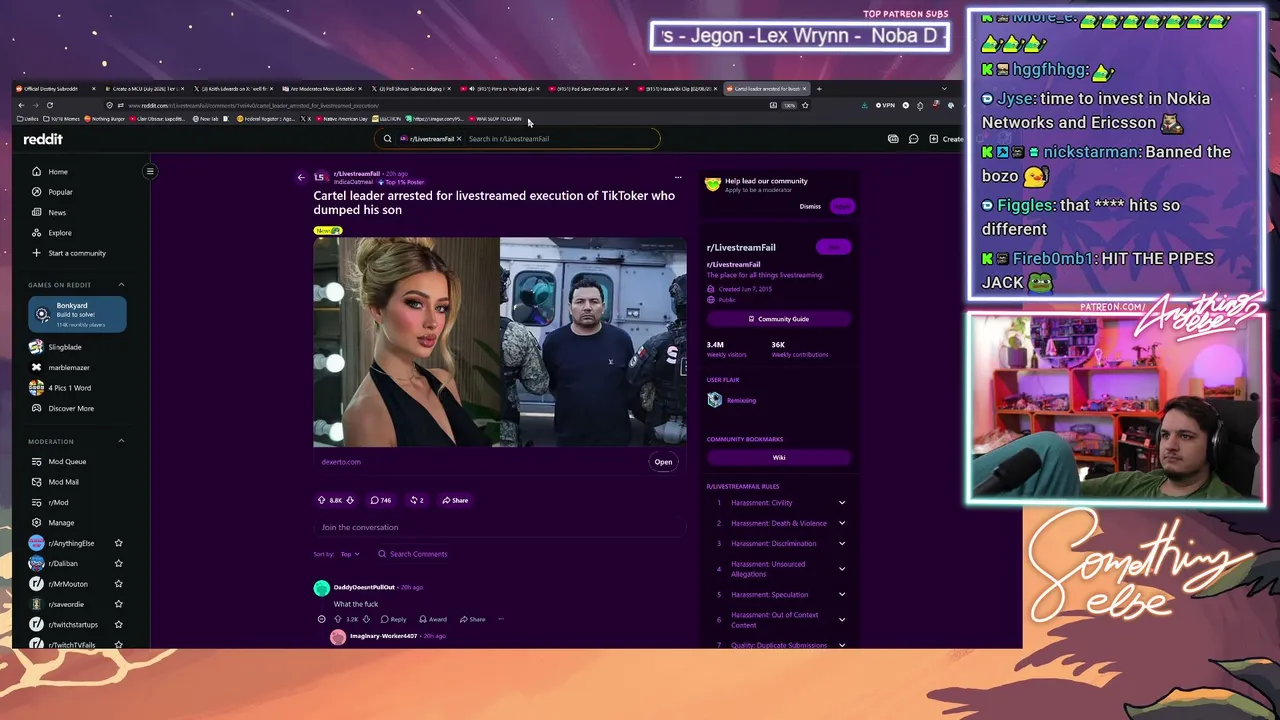Screen dimensions: 1280x720
Task: Open Mod Queue
Action: pos(67,461)
